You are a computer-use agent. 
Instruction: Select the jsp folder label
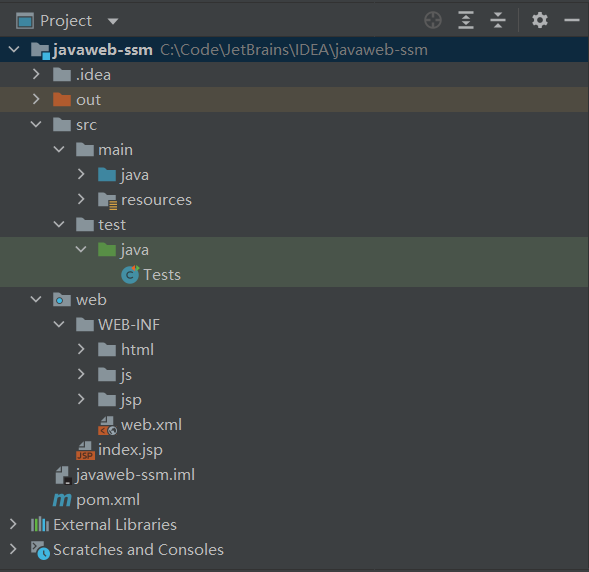point(131,400)
